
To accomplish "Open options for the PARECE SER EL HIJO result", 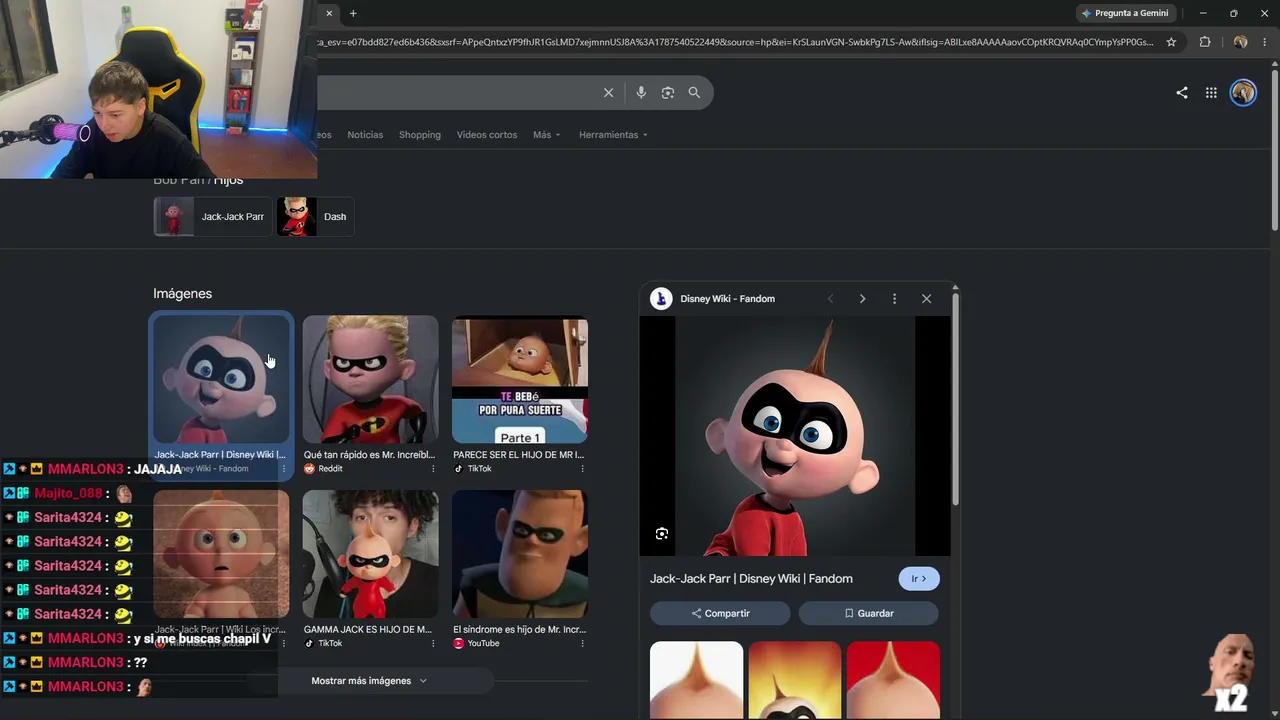I will 582,468.
